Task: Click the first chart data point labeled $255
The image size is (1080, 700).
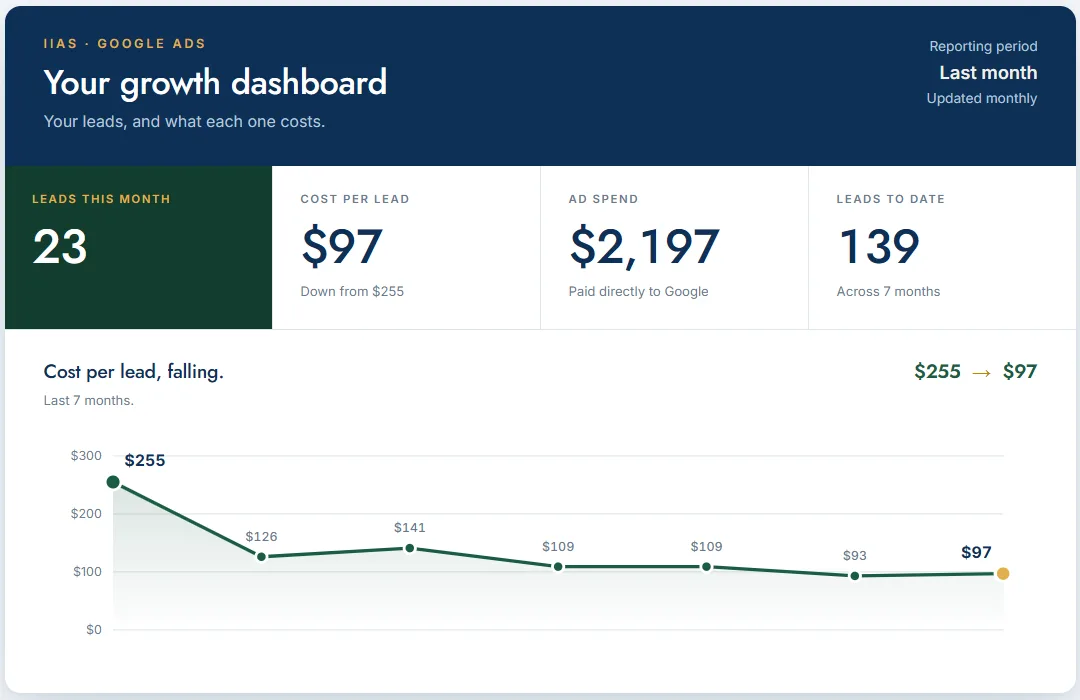Action: [113, 482]
